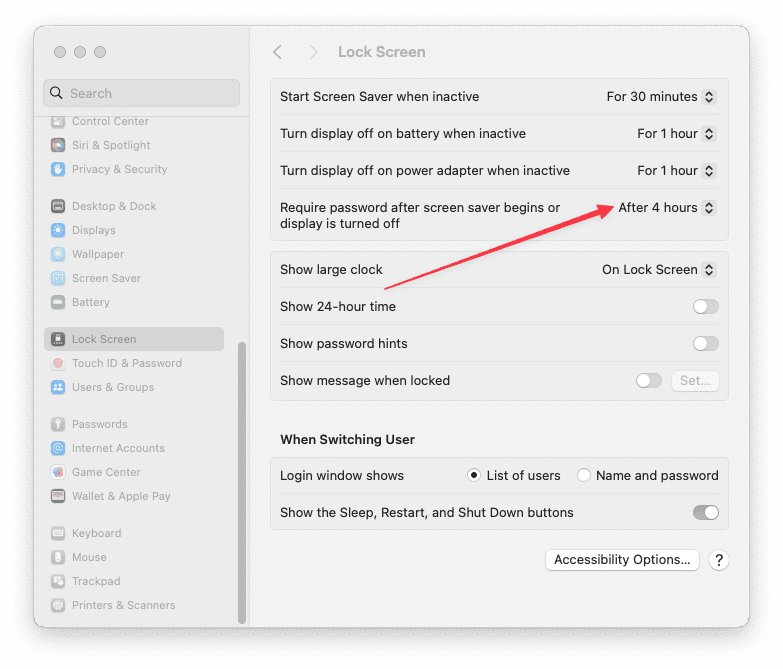Open Control Center settings icon
Viewport: 783px width, 669px height.
pyautogui.click(x=58, y=121)
